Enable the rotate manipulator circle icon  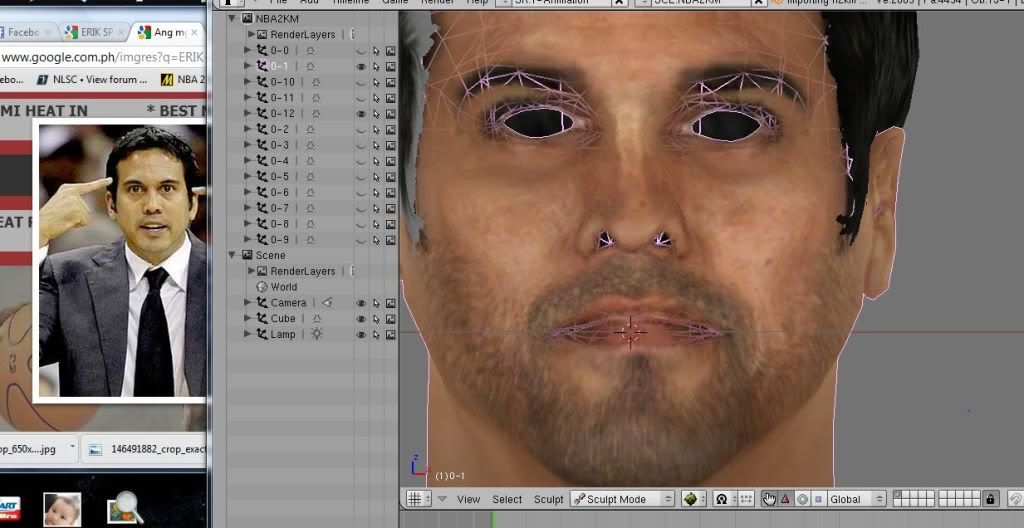click(802, 499)
